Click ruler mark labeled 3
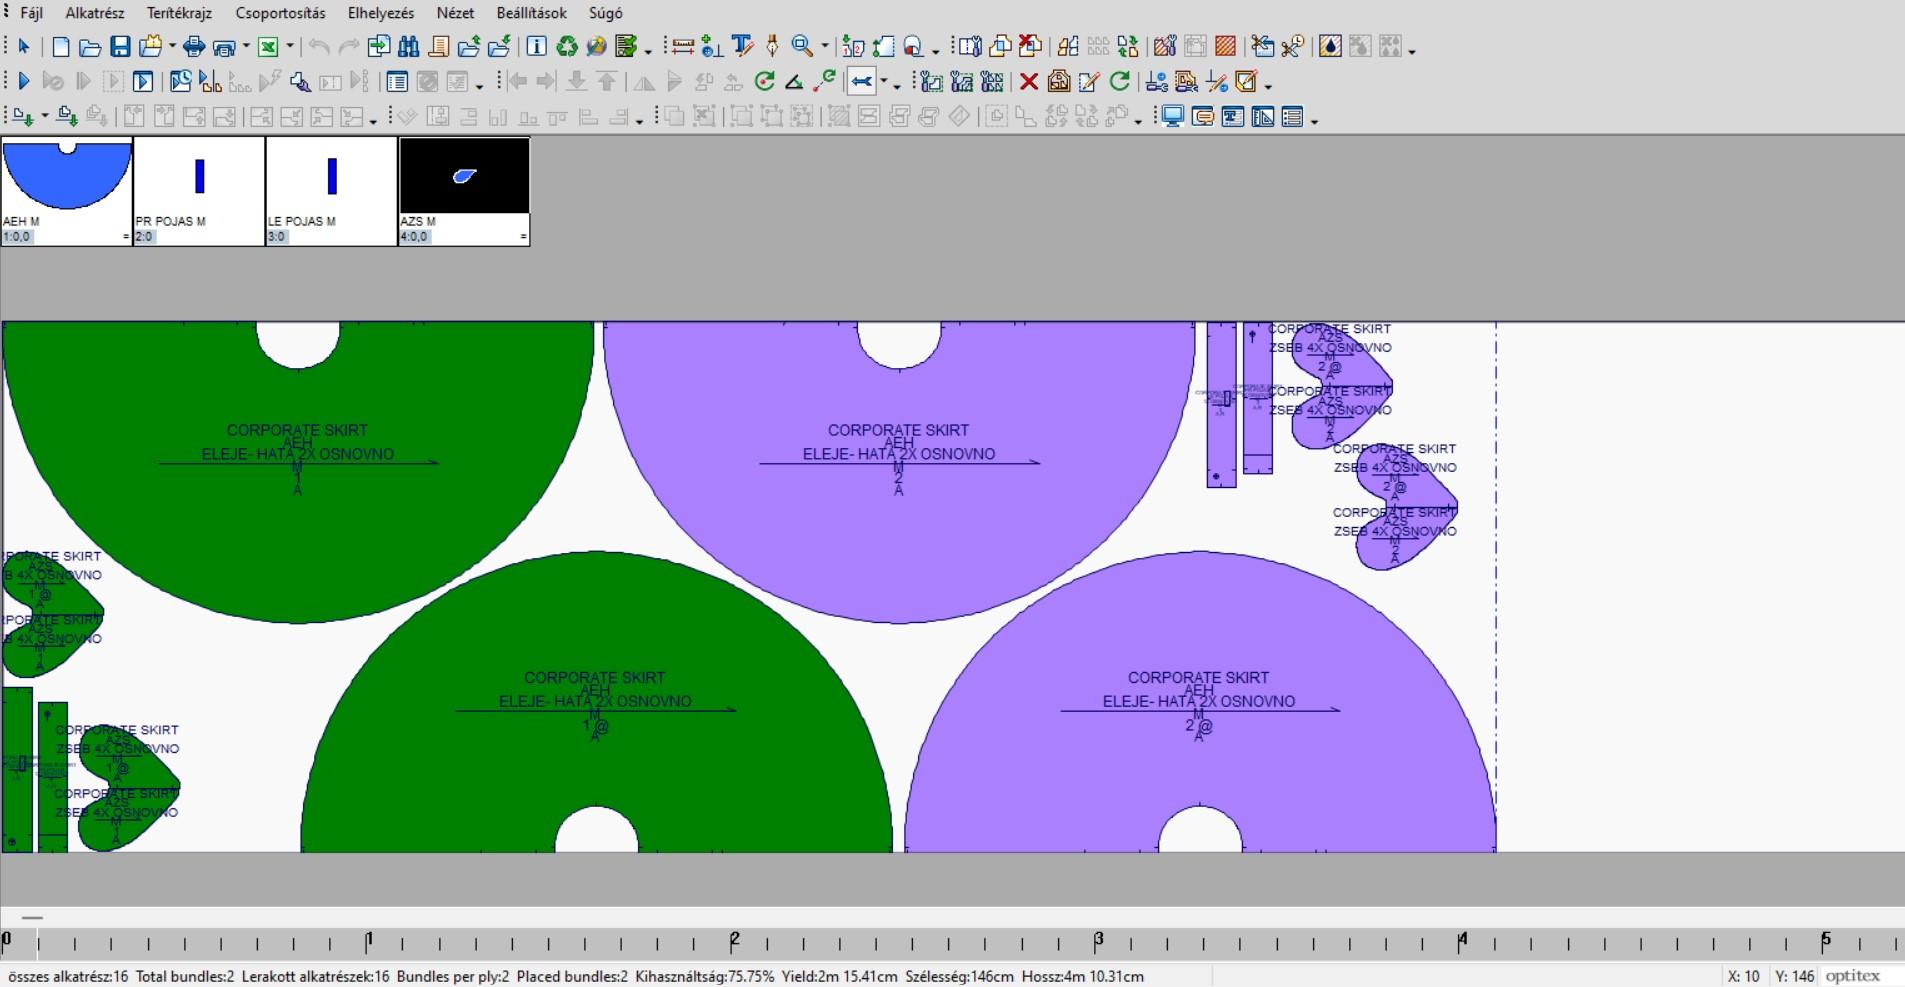Screen dimensions: 1905x987 coord(1099,939)
